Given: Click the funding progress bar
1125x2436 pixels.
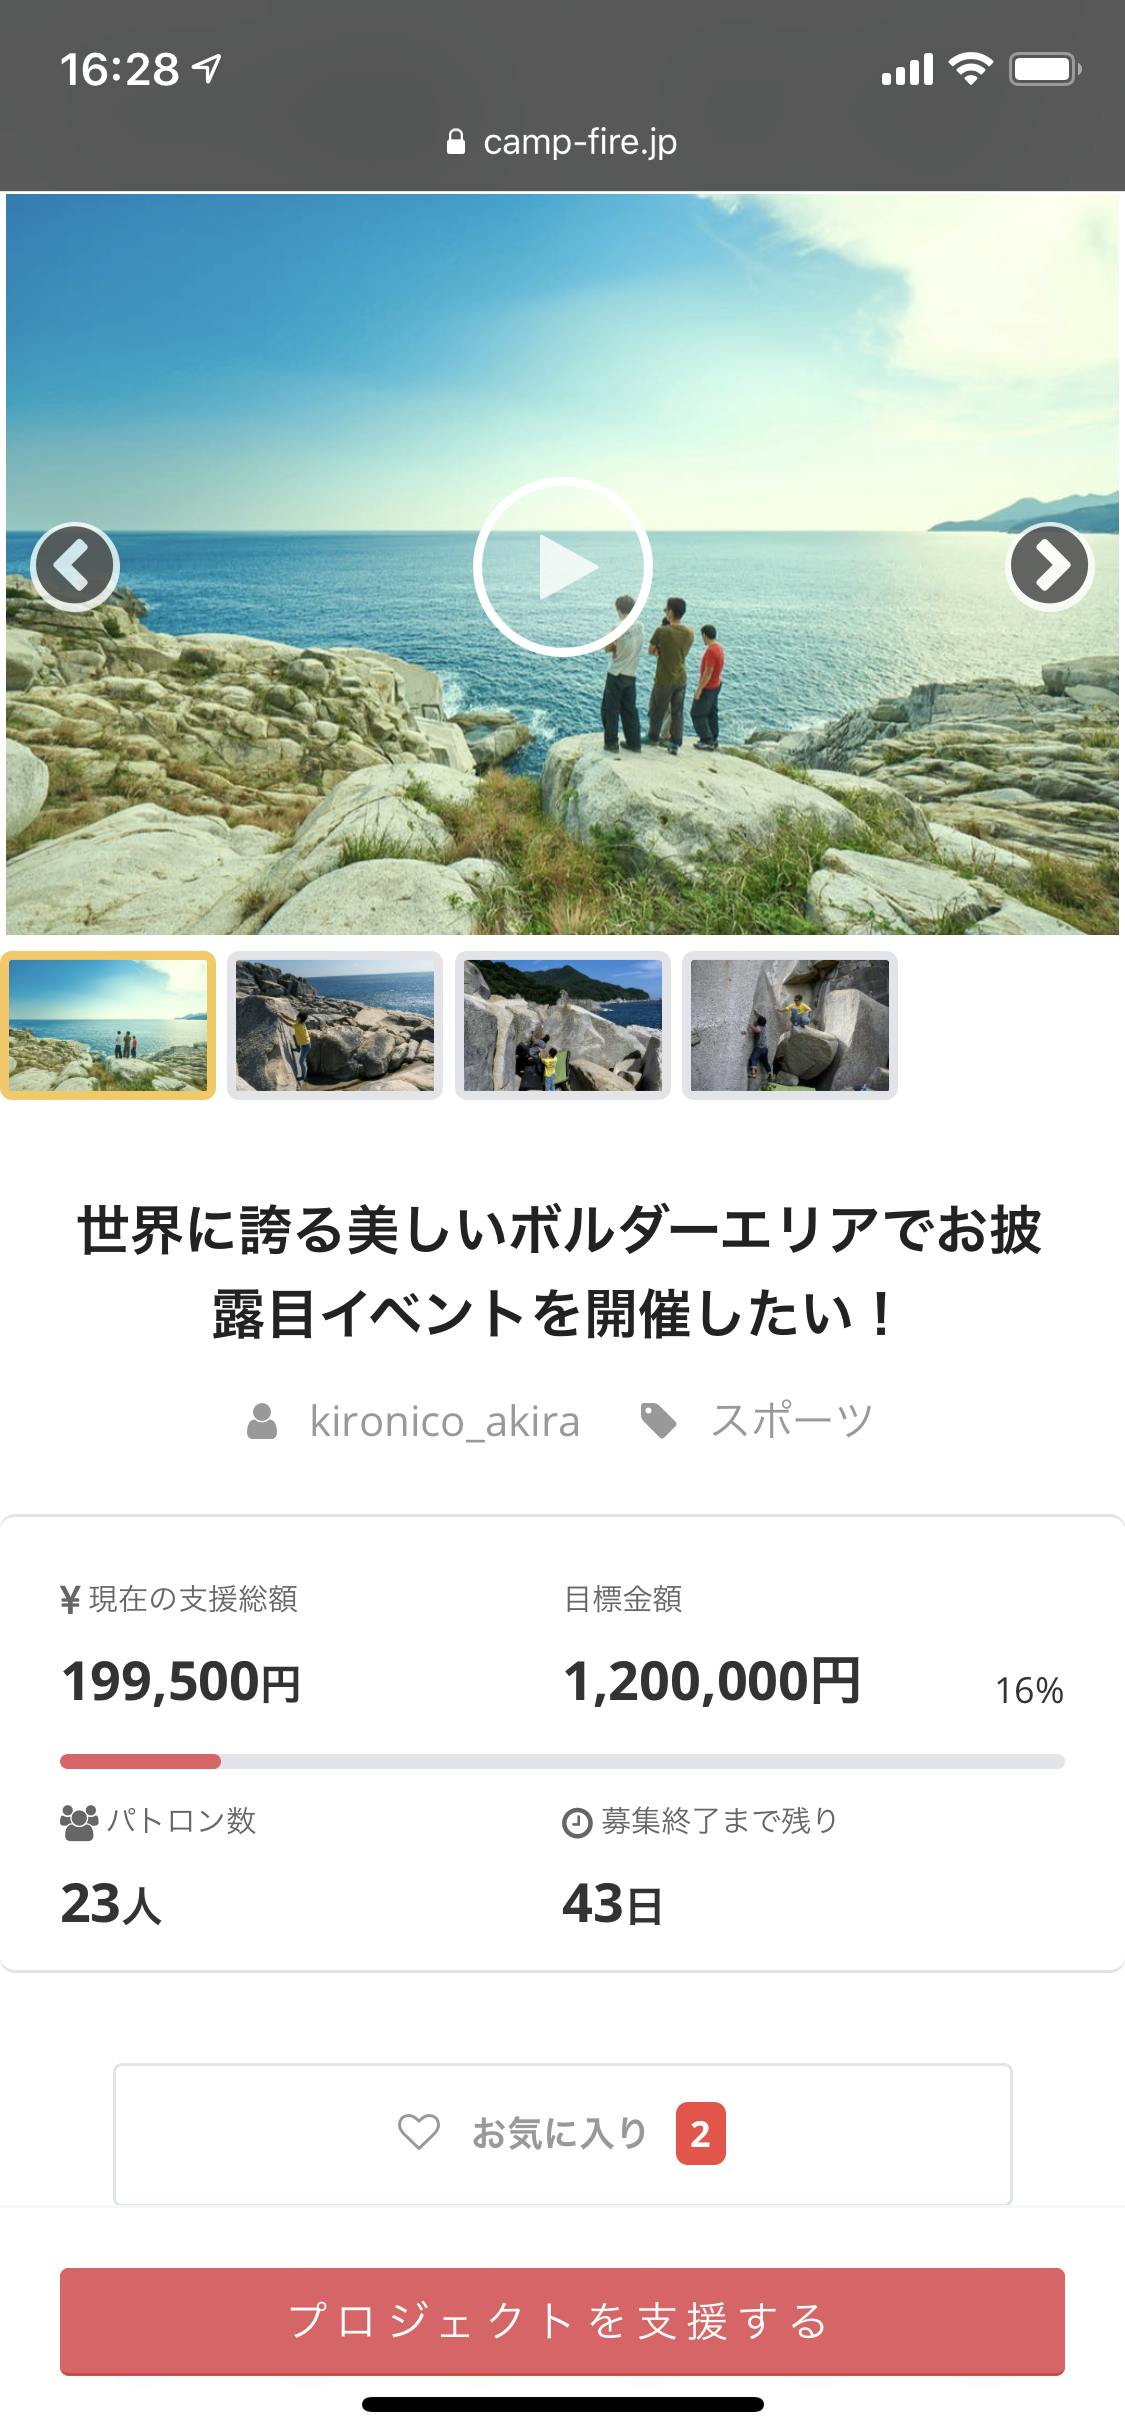Looking at the screenshot, I should point(562,1761).
